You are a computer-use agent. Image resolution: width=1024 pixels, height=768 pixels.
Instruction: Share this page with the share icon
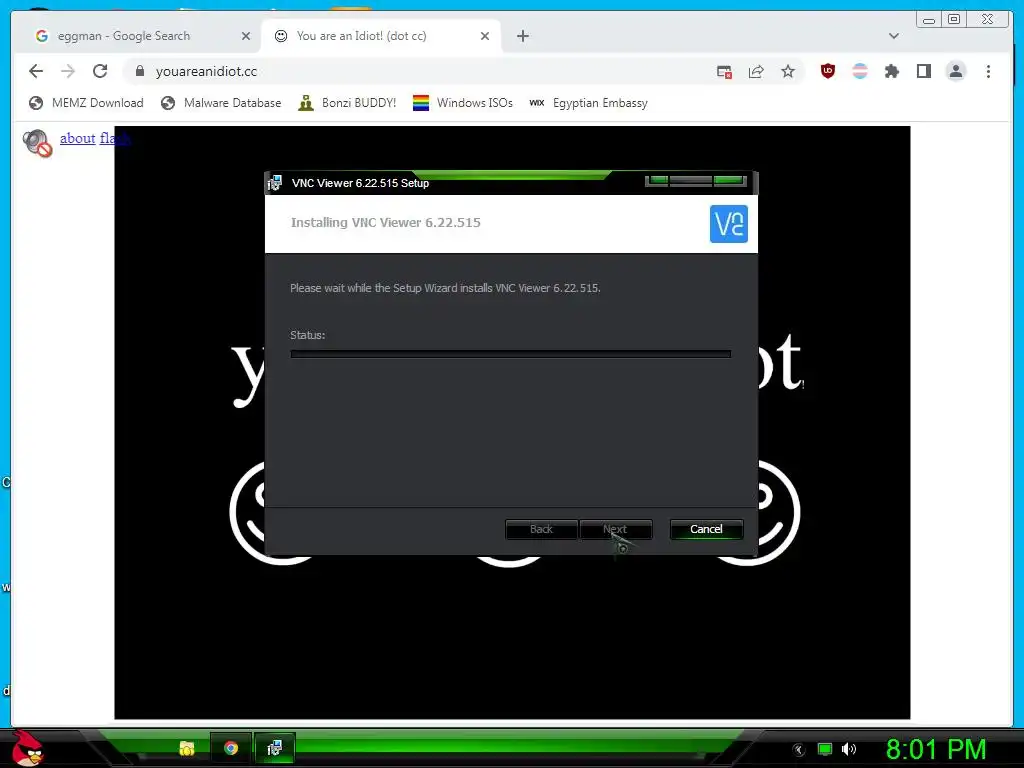tap(756, 72)
